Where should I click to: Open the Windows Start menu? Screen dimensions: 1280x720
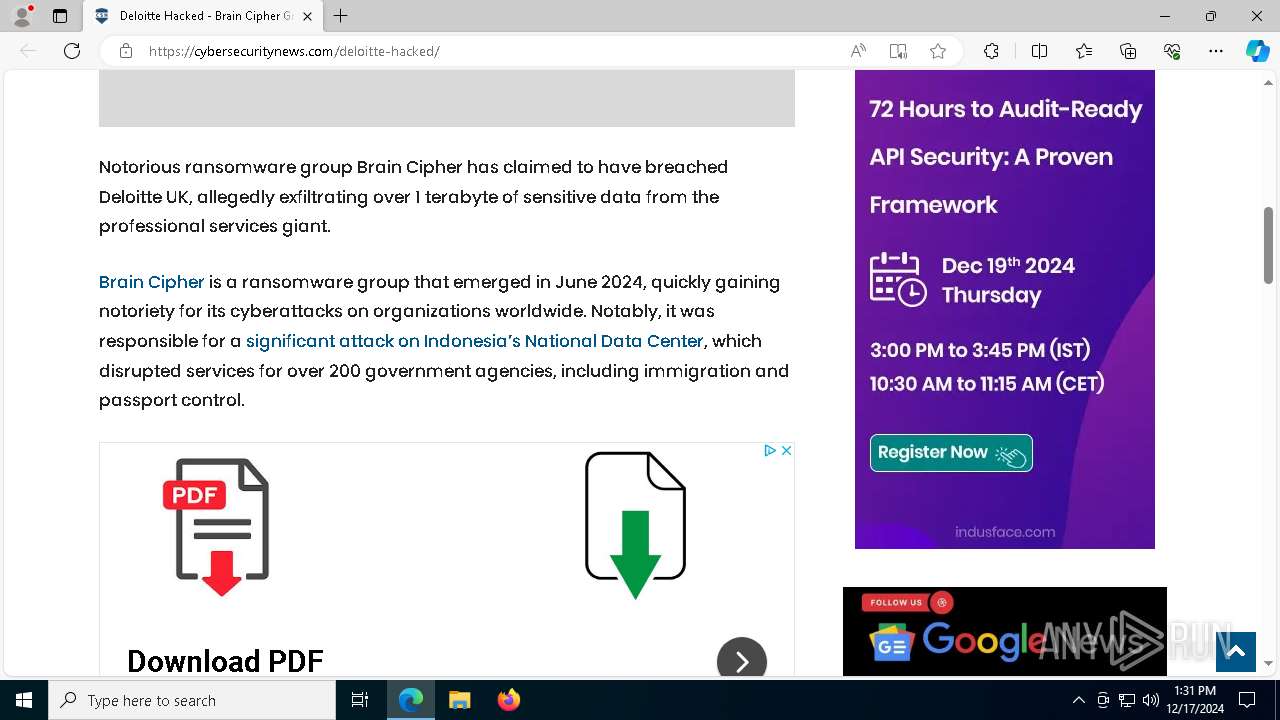24,700
